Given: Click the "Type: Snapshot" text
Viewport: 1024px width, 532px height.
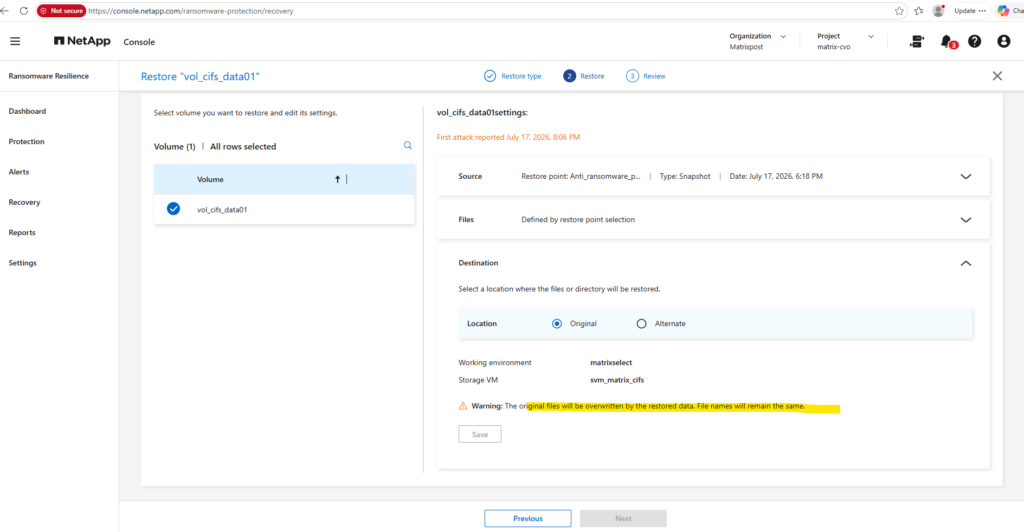Looking at the screenshot, I should 685,176.
